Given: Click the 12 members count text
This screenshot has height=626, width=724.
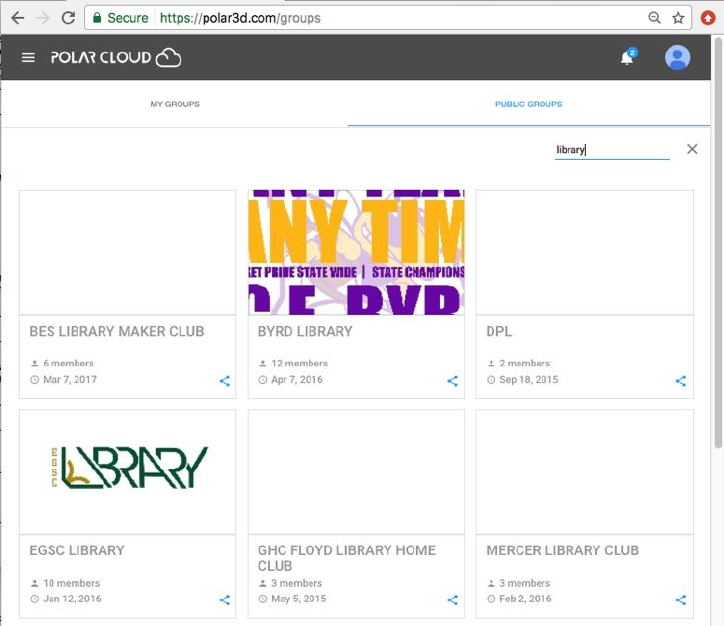Looking at the screenshot, I should [x=299, y=363].
